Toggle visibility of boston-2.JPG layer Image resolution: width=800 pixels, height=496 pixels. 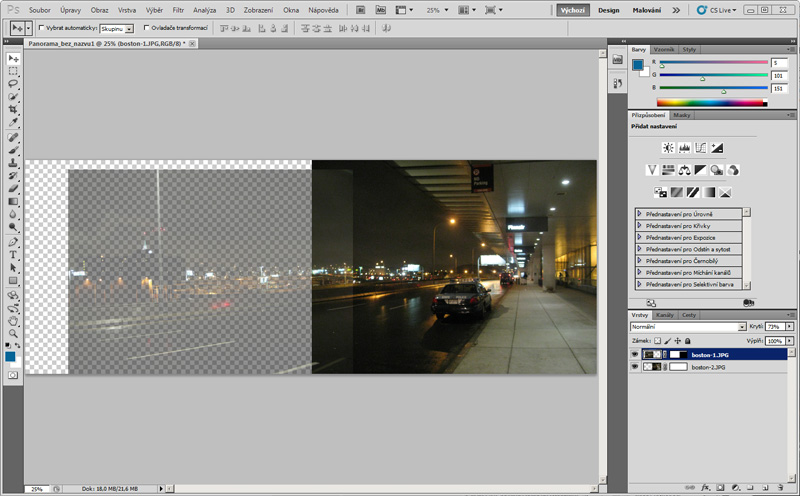634,367
